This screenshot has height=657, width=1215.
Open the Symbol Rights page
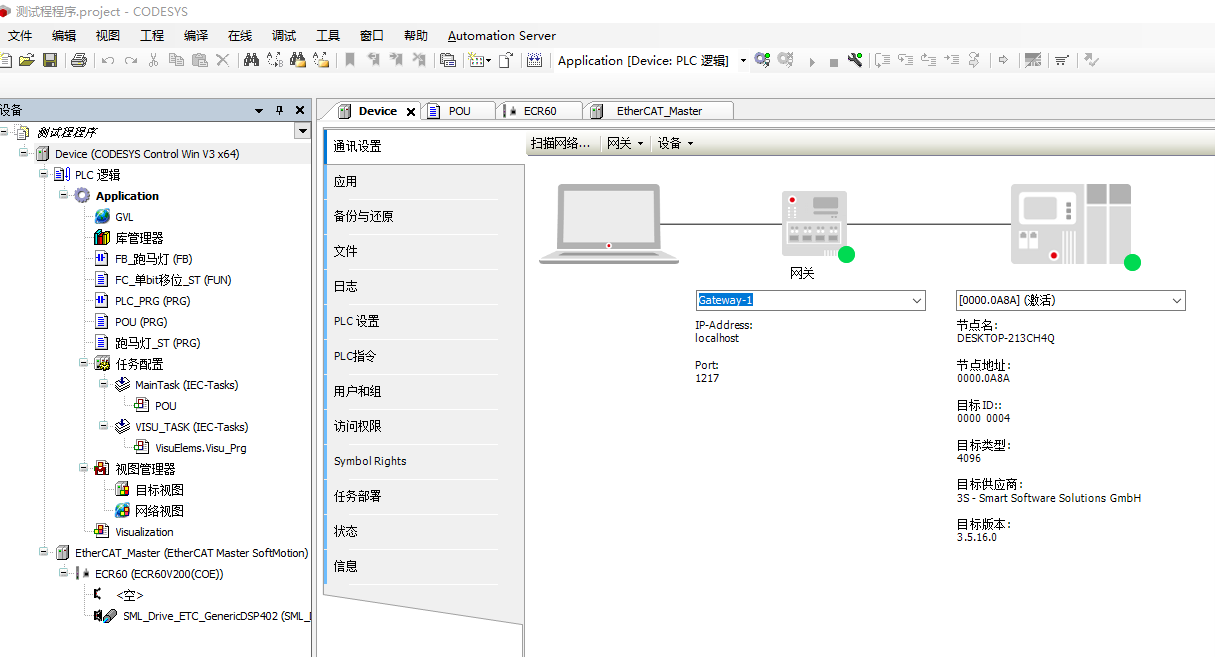pyautogui.click(x=412, y=461)
